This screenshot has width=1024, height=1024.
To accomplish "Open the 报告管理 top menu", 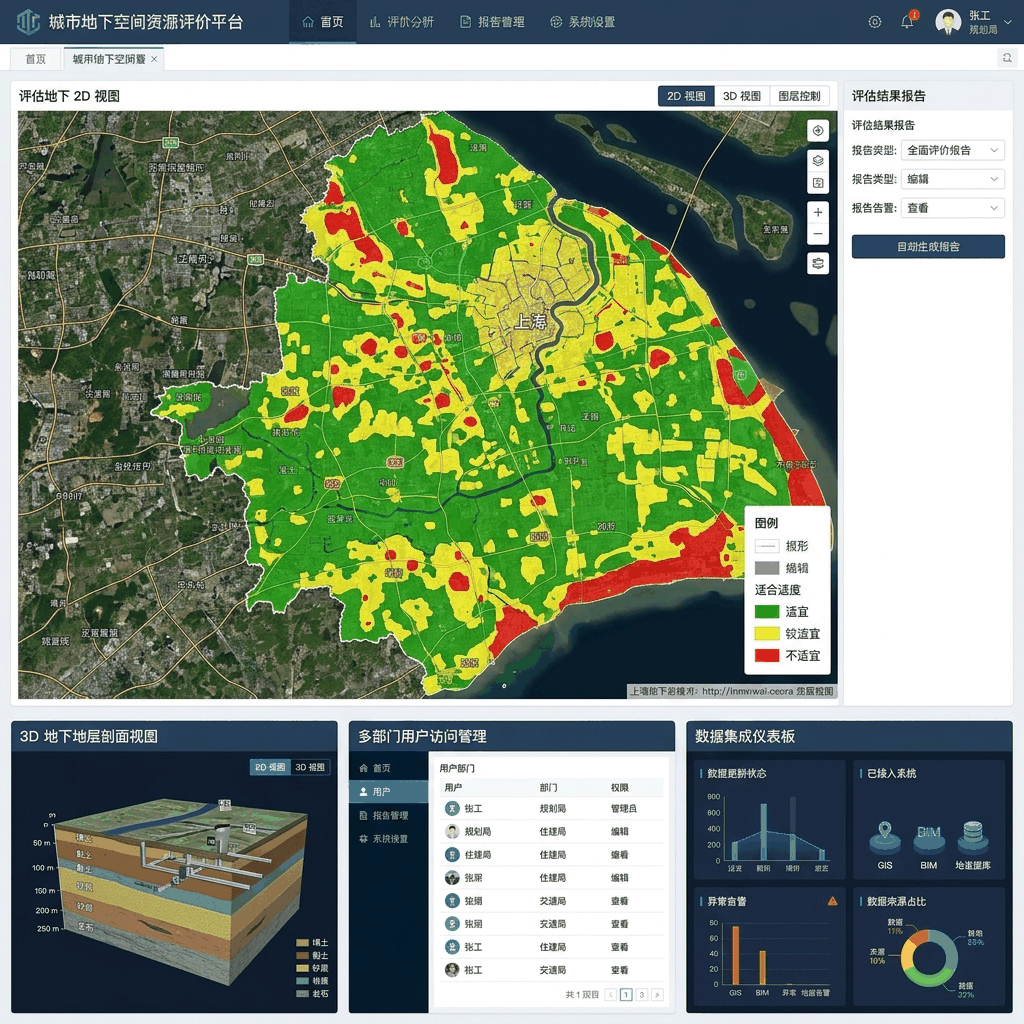I will (x=492, y=22).
